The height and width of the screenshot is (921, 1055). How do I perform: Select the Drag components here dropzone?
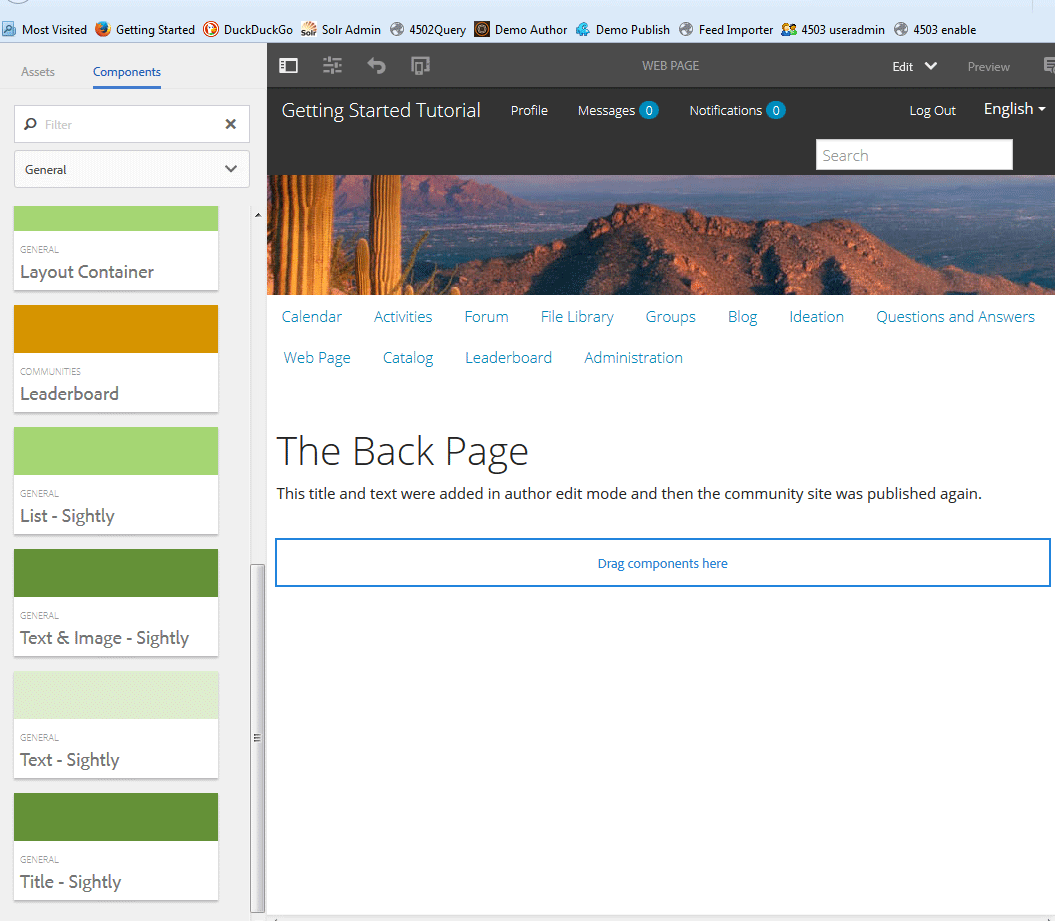[662, 562]
